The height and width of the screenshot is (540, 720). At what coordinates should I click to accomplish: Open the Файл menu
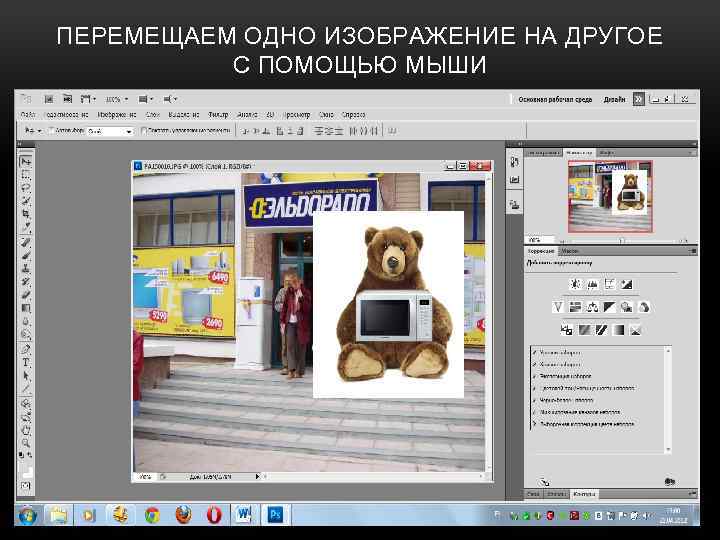point(28,115)
